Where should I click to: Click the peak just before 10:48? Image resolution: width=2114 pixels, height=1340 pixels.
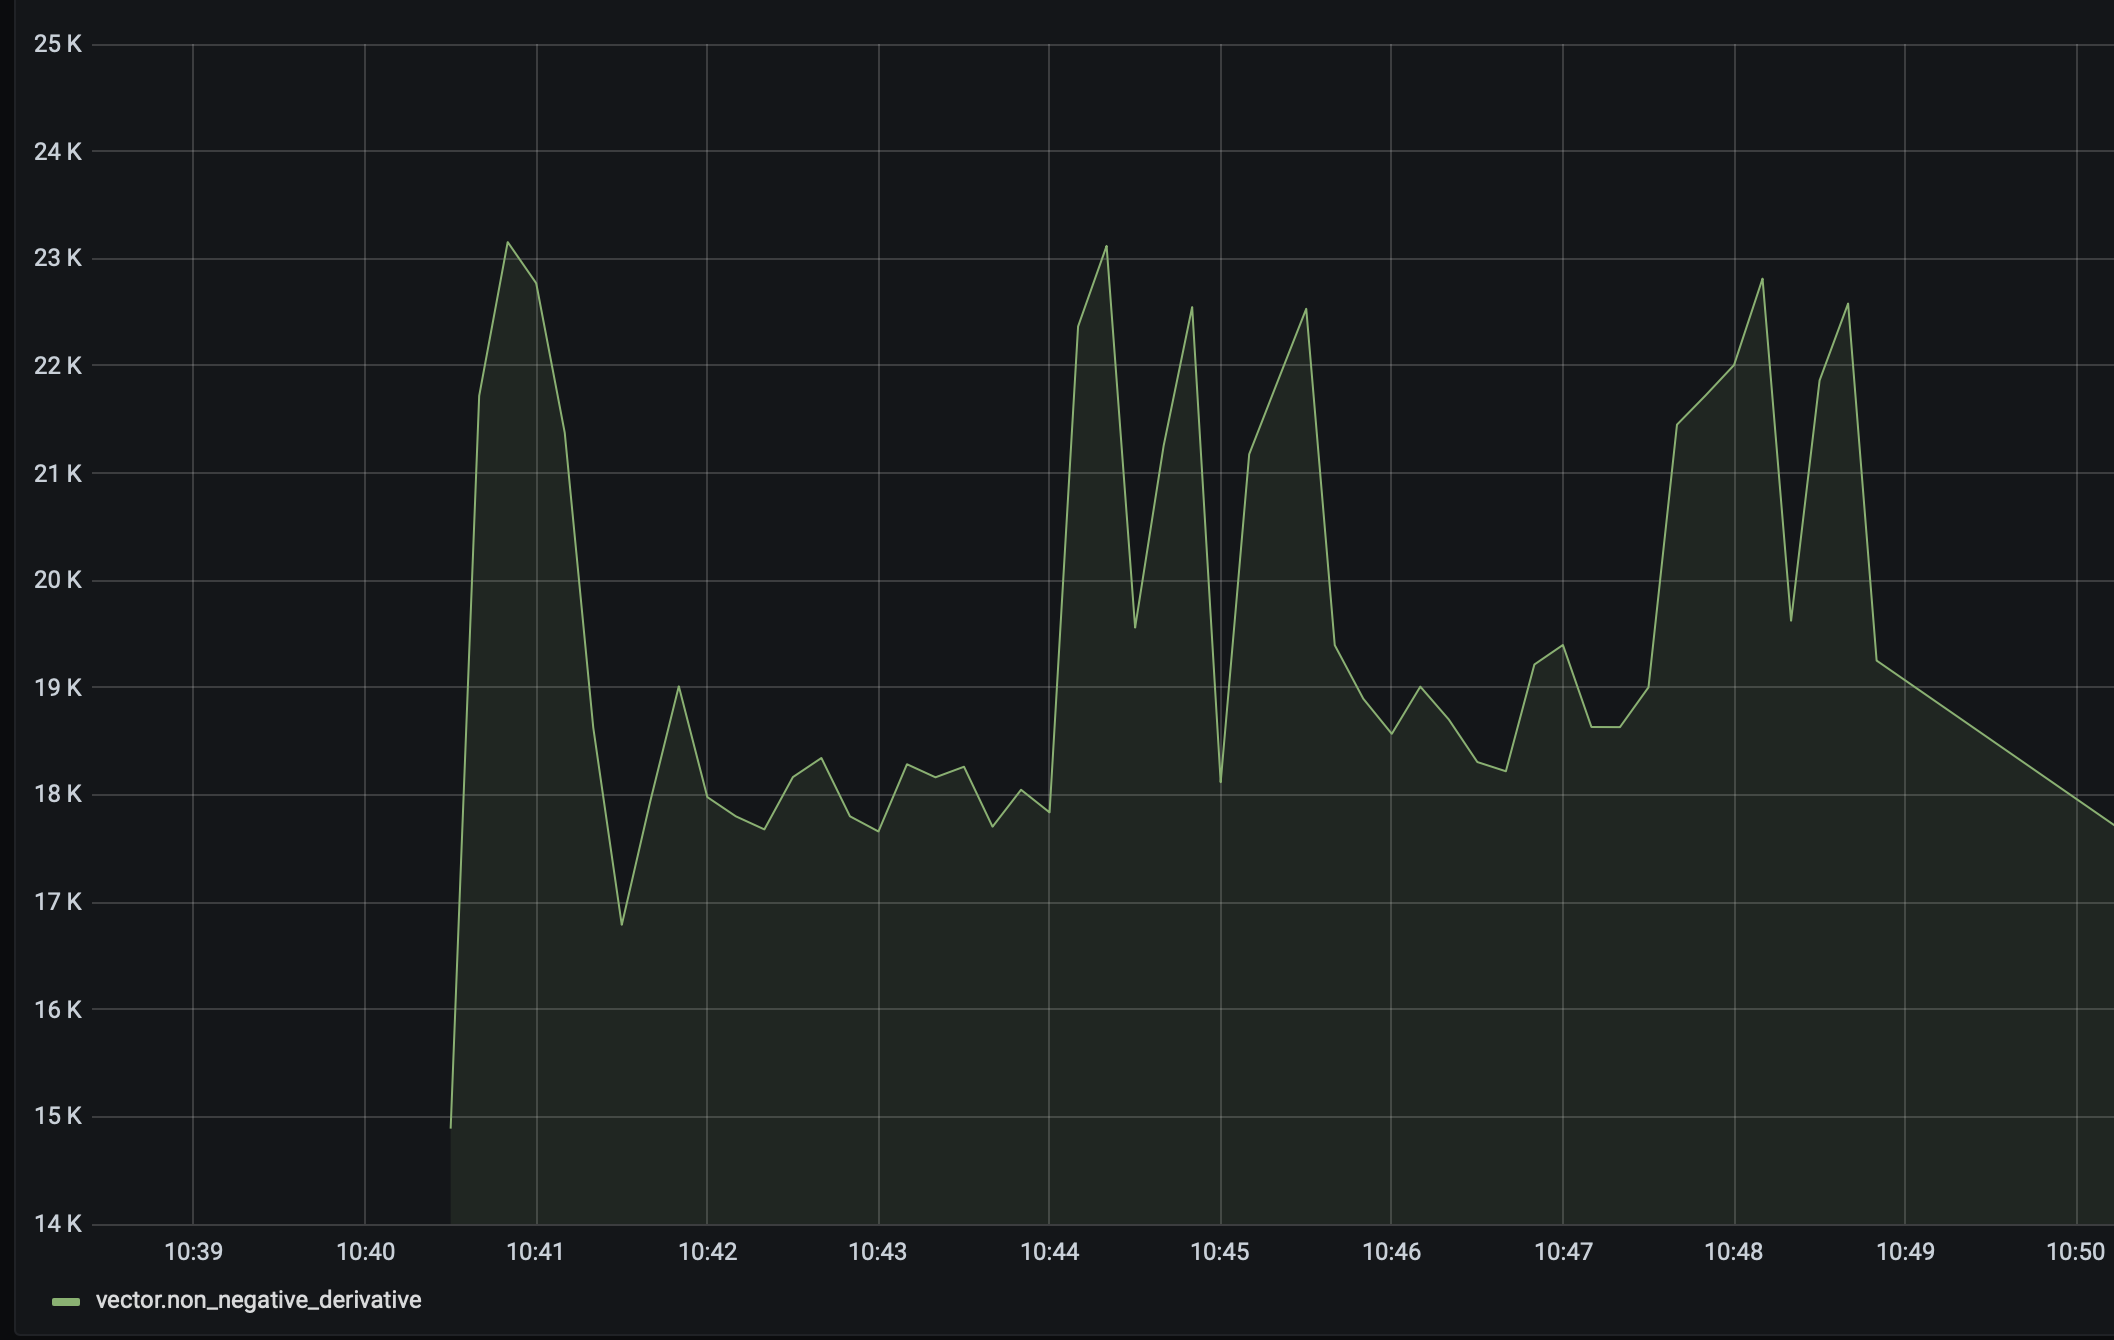point(1763,280)
